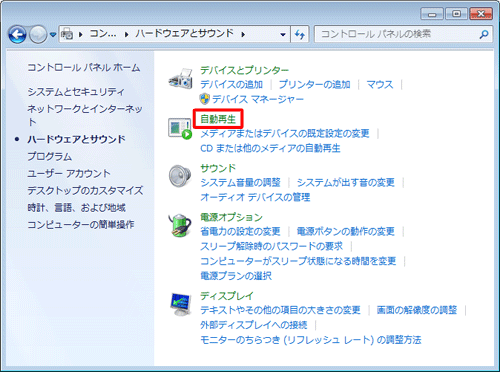Open デスクトップのカスタマイズ in sidebar
500x372 pixels.
click(x=85, y=190)
